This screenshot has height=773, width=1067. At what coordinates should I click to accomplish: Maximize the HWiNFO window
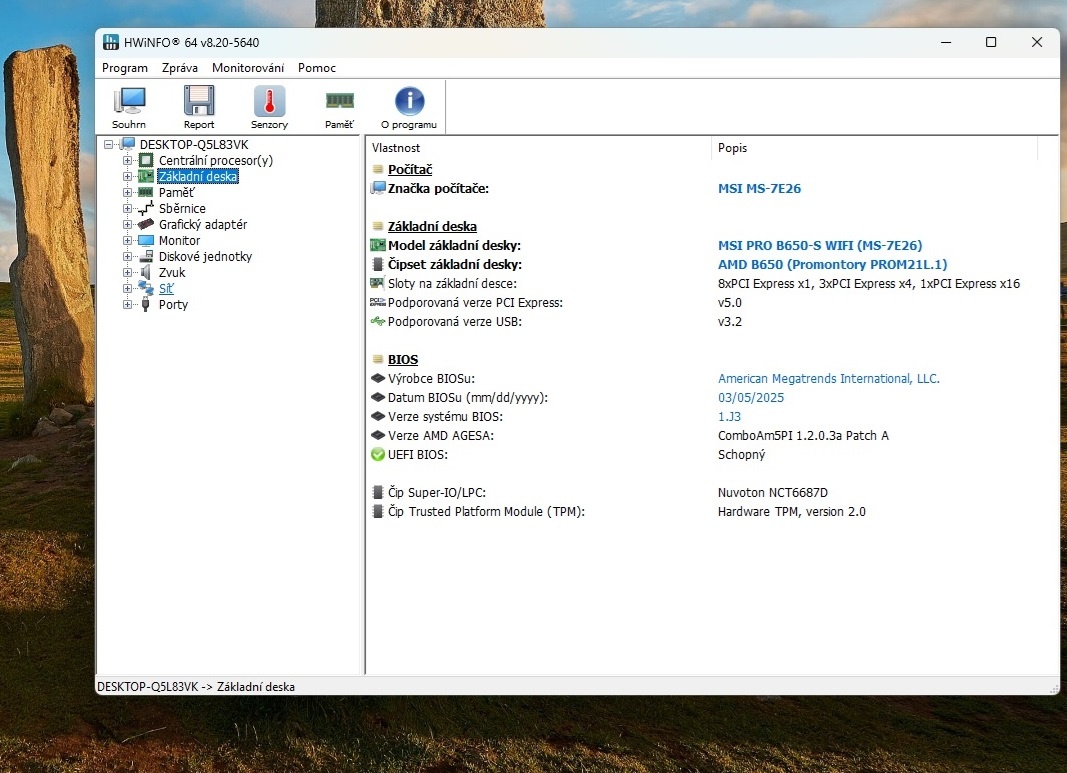point(991,42)
